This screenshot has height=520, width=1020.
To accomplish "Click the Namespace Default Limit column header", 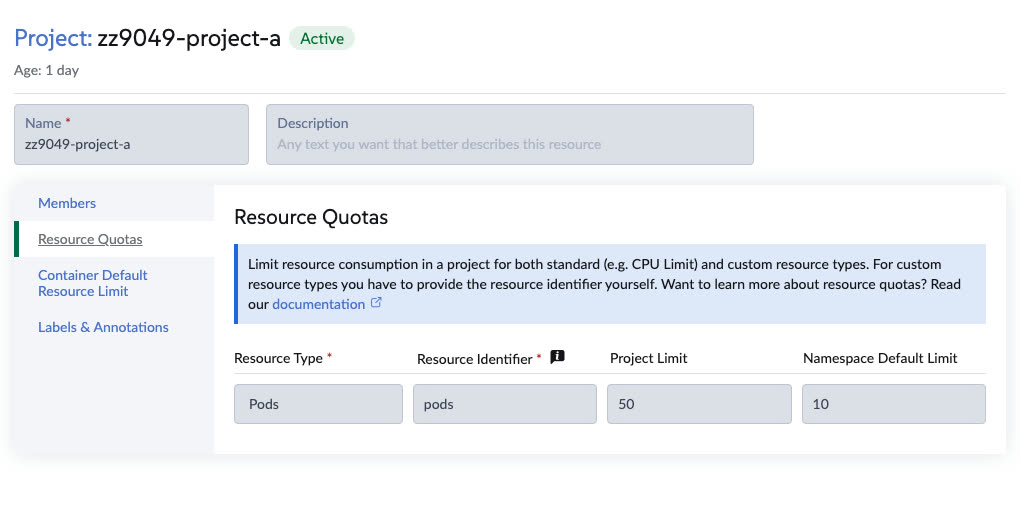I will click(x=880, y=358).
